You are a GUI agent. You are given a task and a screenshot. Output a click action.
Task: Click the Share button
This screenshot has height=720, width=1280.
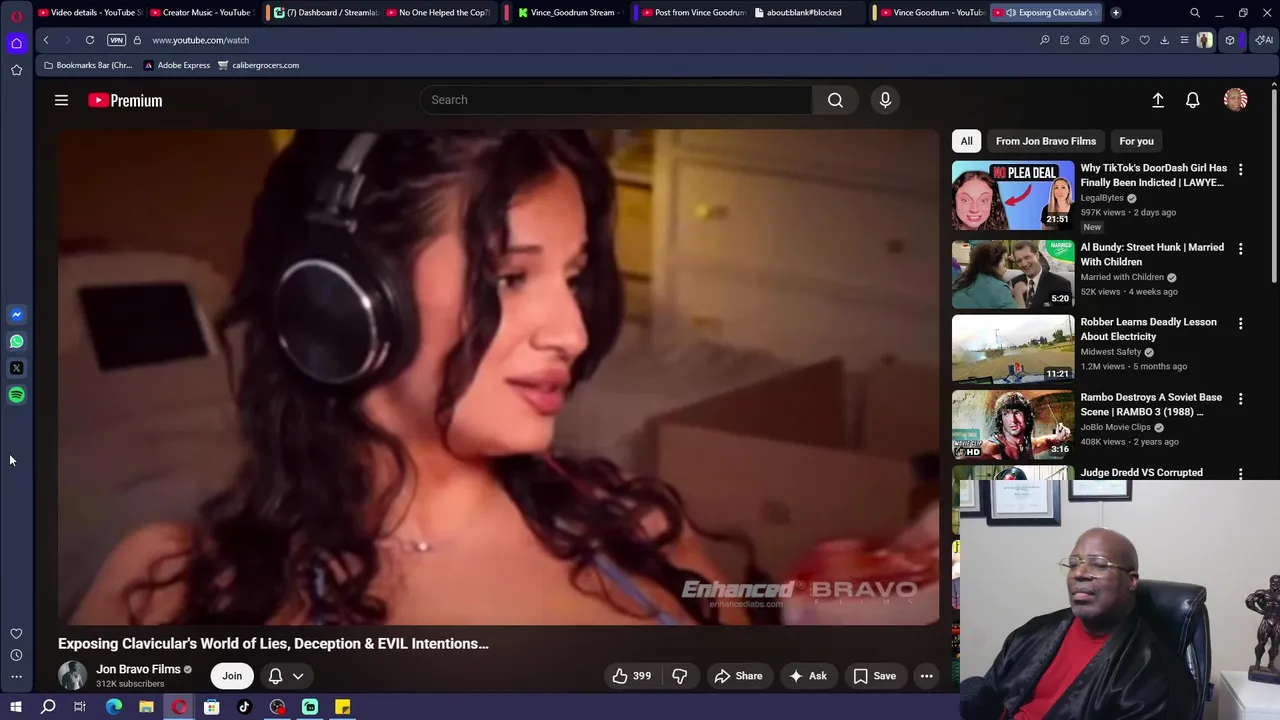click(738, 676)
